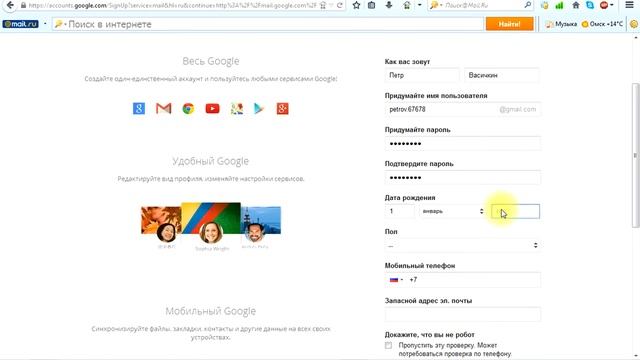Click the 'Музыка' toolbar text link

[566, 24]
